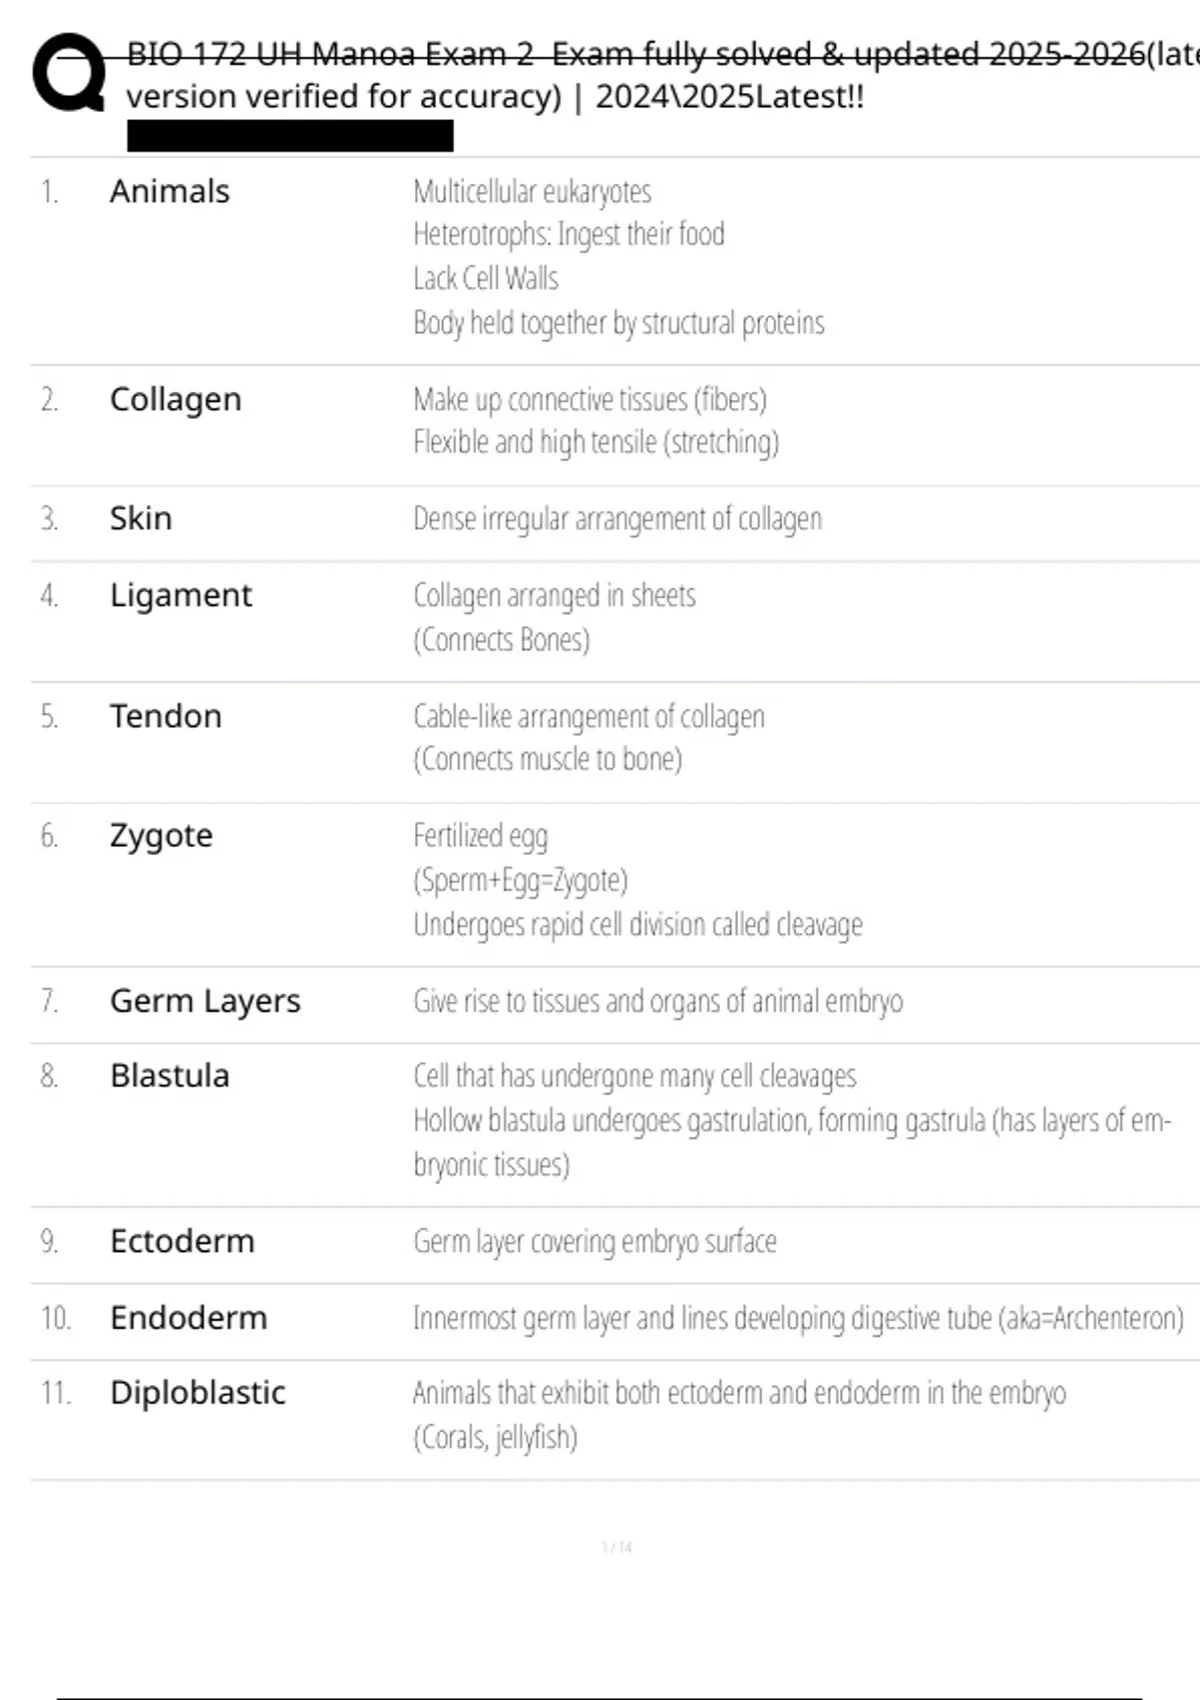1200x1700 pixels.
Task: Click the Diploblastic term
Action: [x=197, y=1392]
